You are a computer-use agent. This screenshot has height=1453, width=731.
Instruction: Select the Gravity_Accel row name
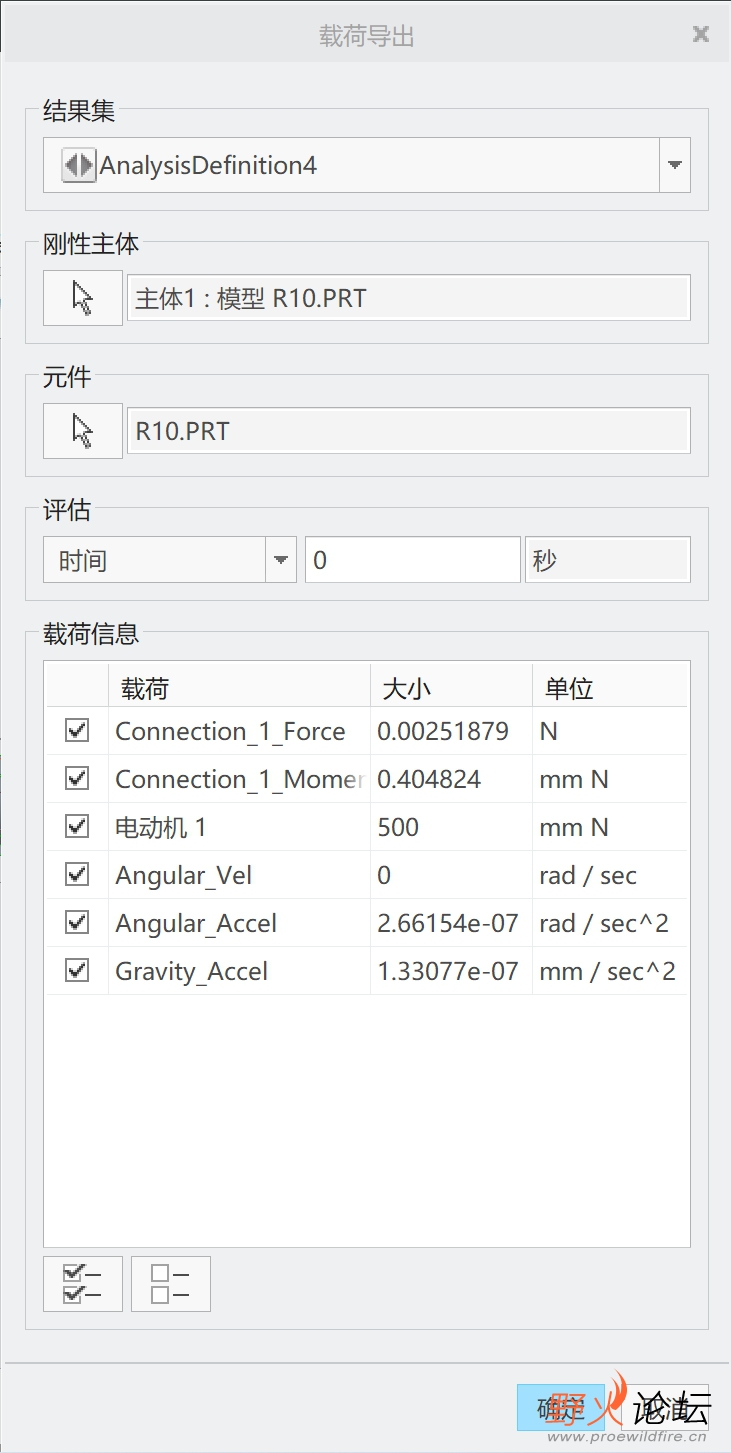tap(192, 971)
